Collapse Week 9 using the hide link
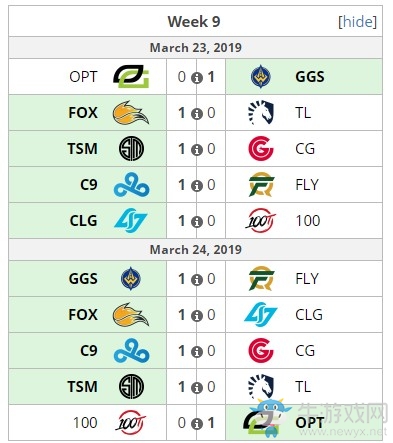Screen dimensions: 393x443 click(x=357, y=22)
